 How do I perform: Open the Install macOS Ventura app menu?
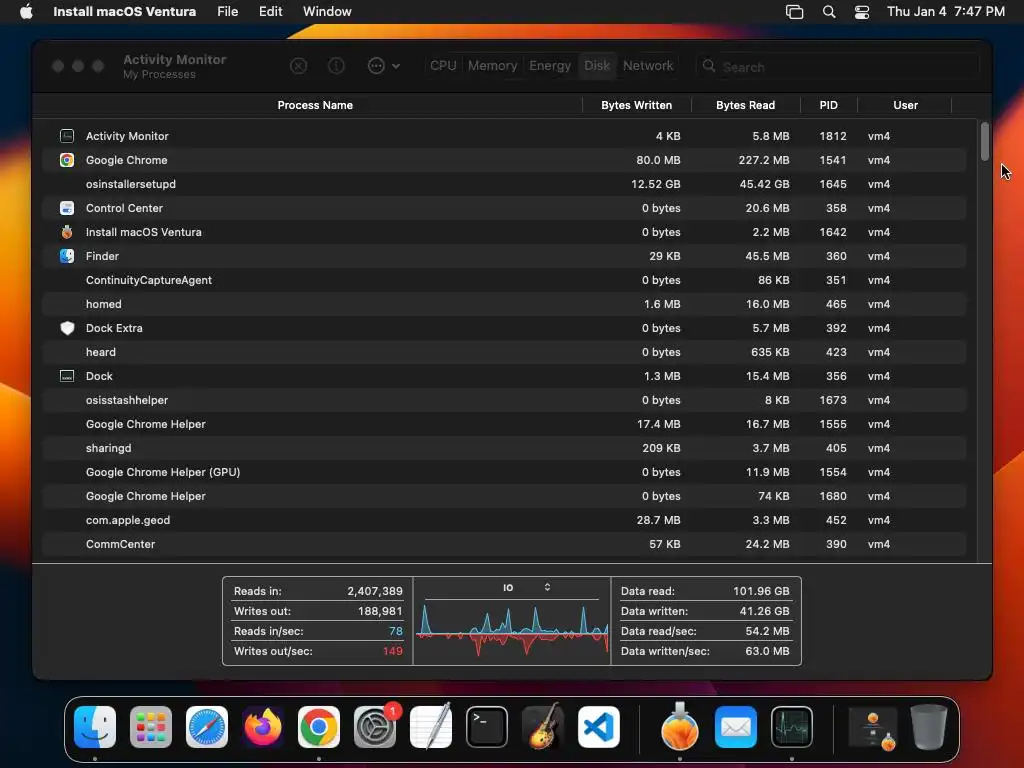pyautogui.click(x=124, y=12)
